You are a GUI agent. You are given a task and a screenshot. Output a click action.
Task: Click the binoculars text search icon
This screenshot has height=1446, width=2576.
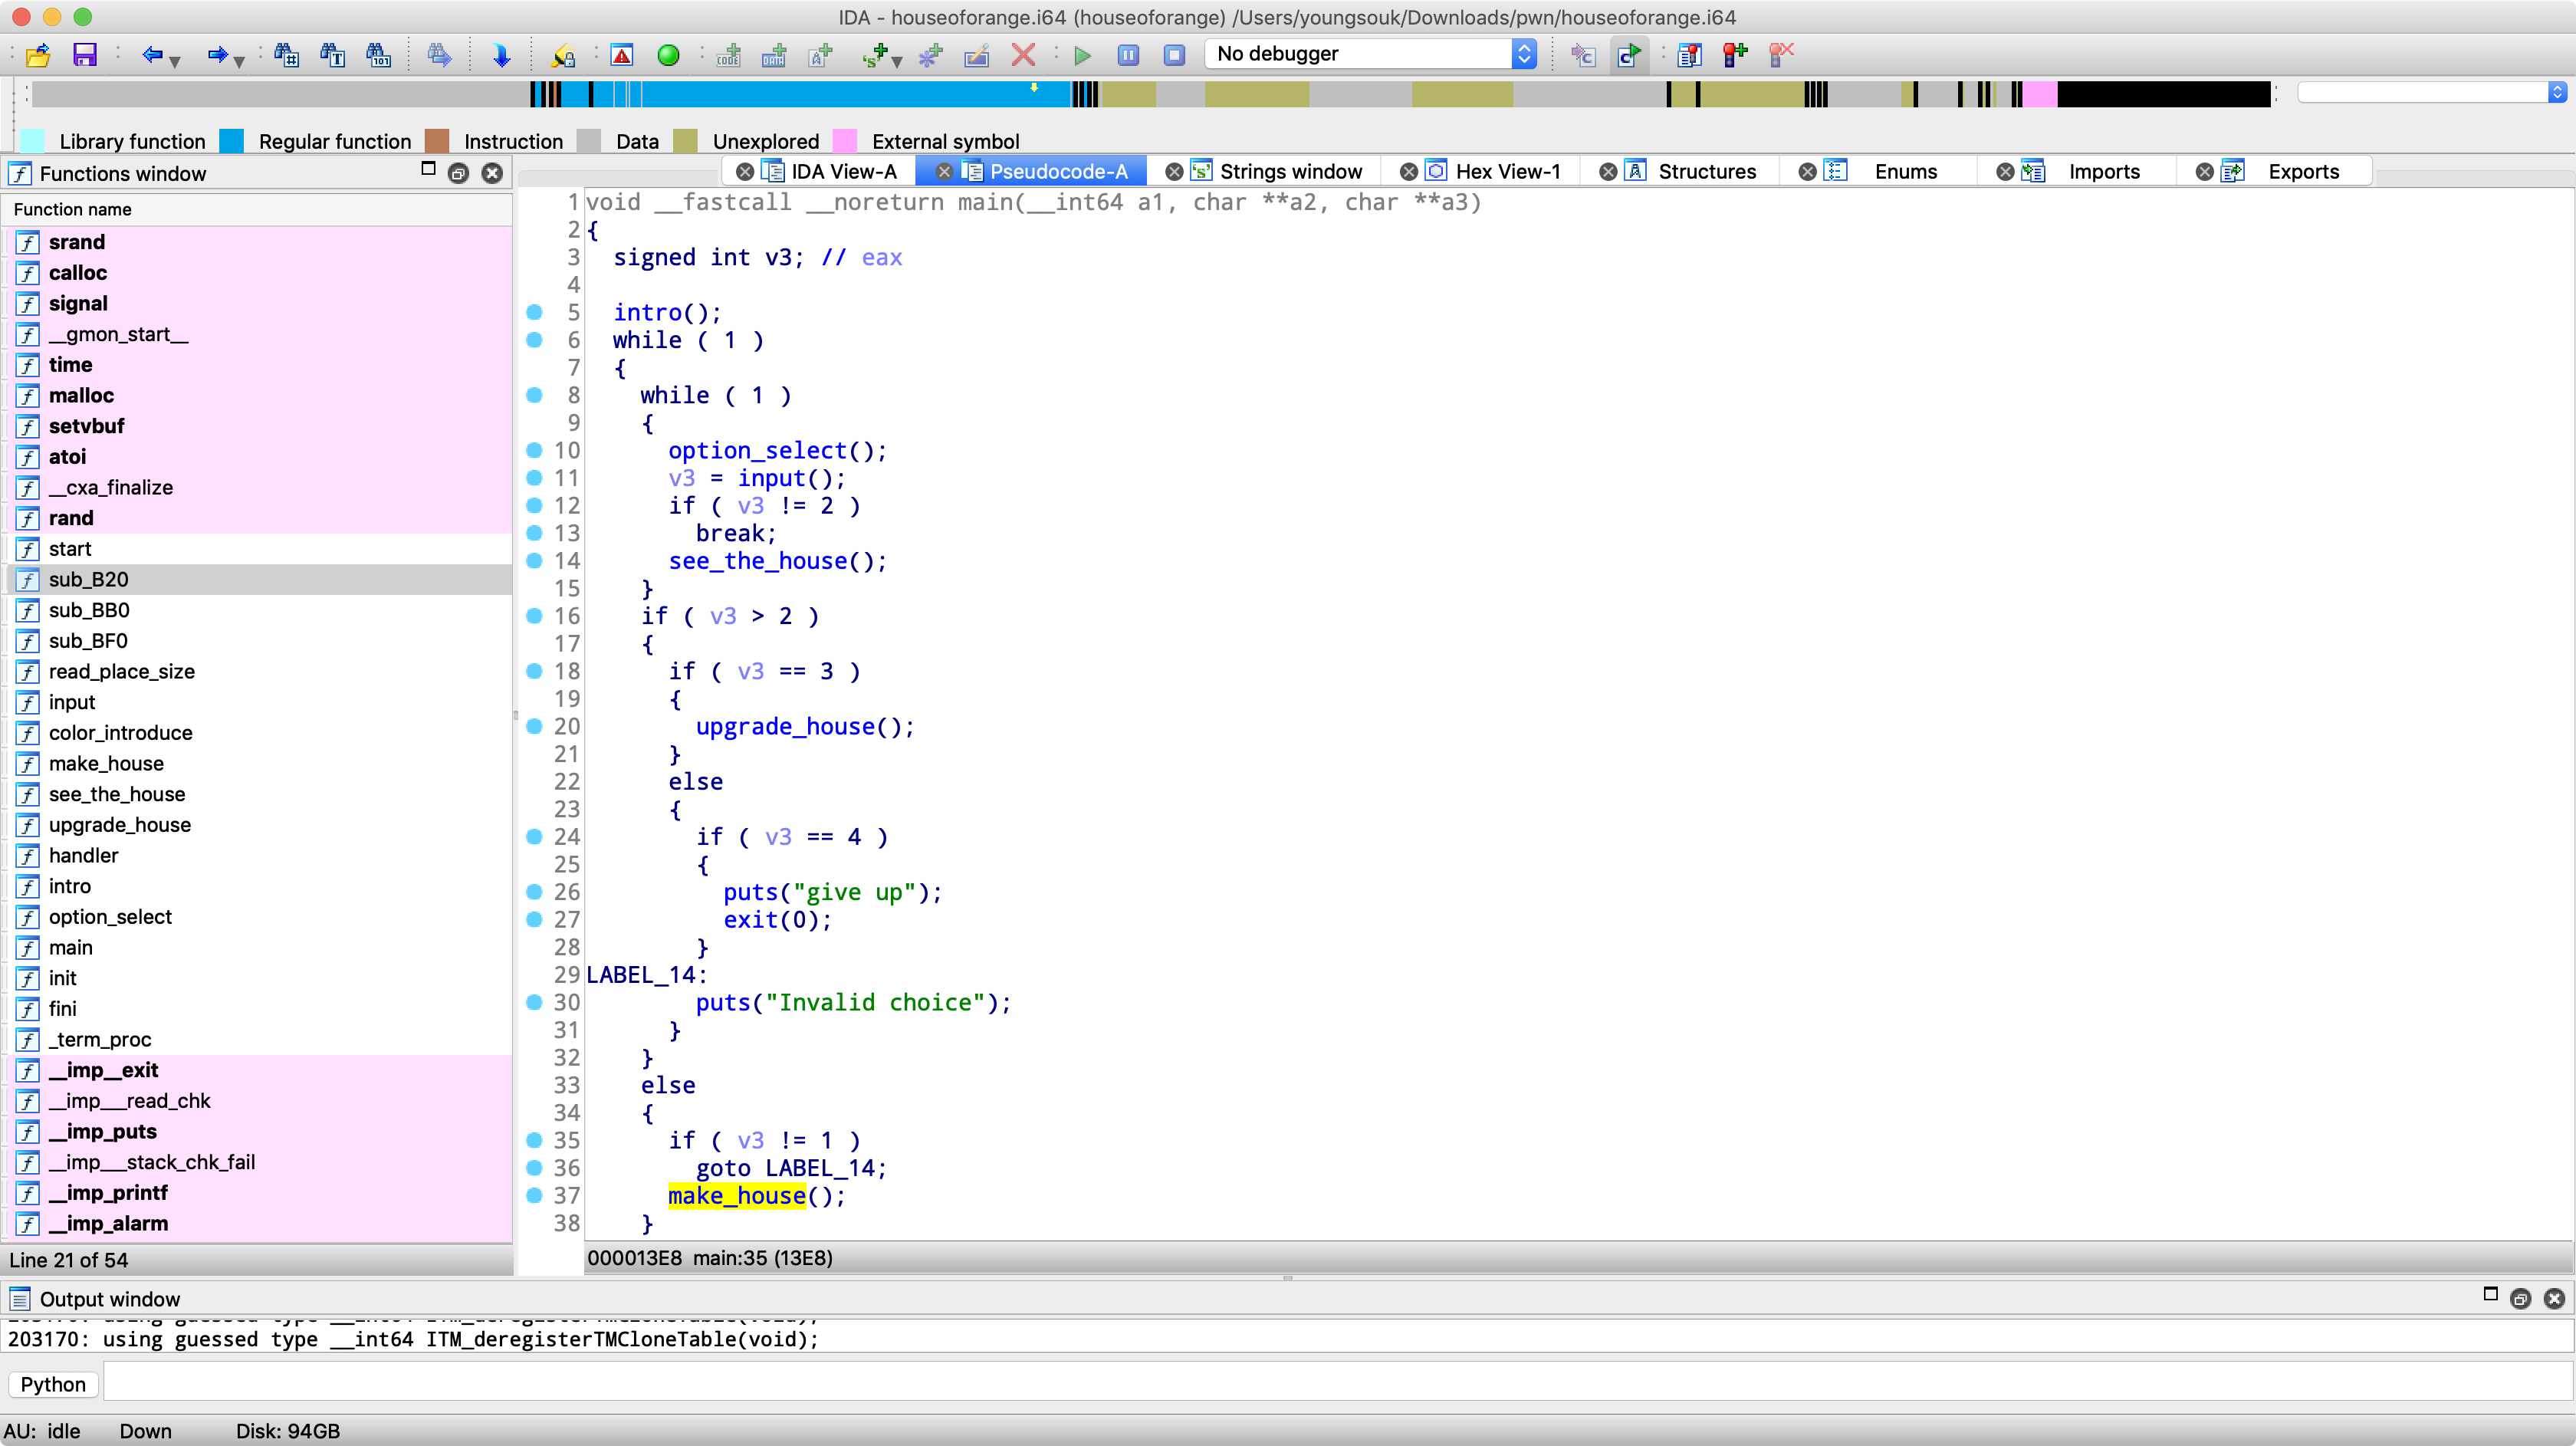click(333, 55)
